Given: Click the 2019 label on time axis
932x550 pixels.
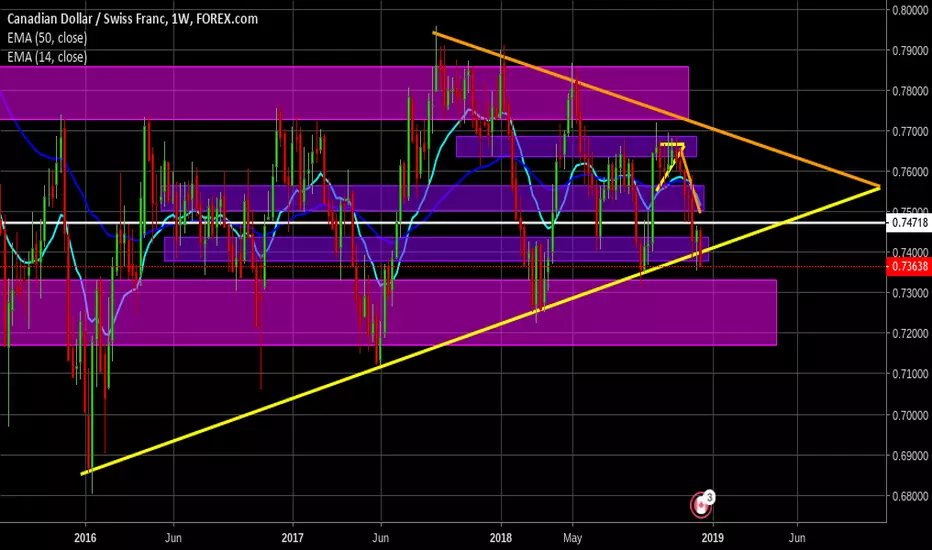Looking at the screenshot, I should point(713,538).
